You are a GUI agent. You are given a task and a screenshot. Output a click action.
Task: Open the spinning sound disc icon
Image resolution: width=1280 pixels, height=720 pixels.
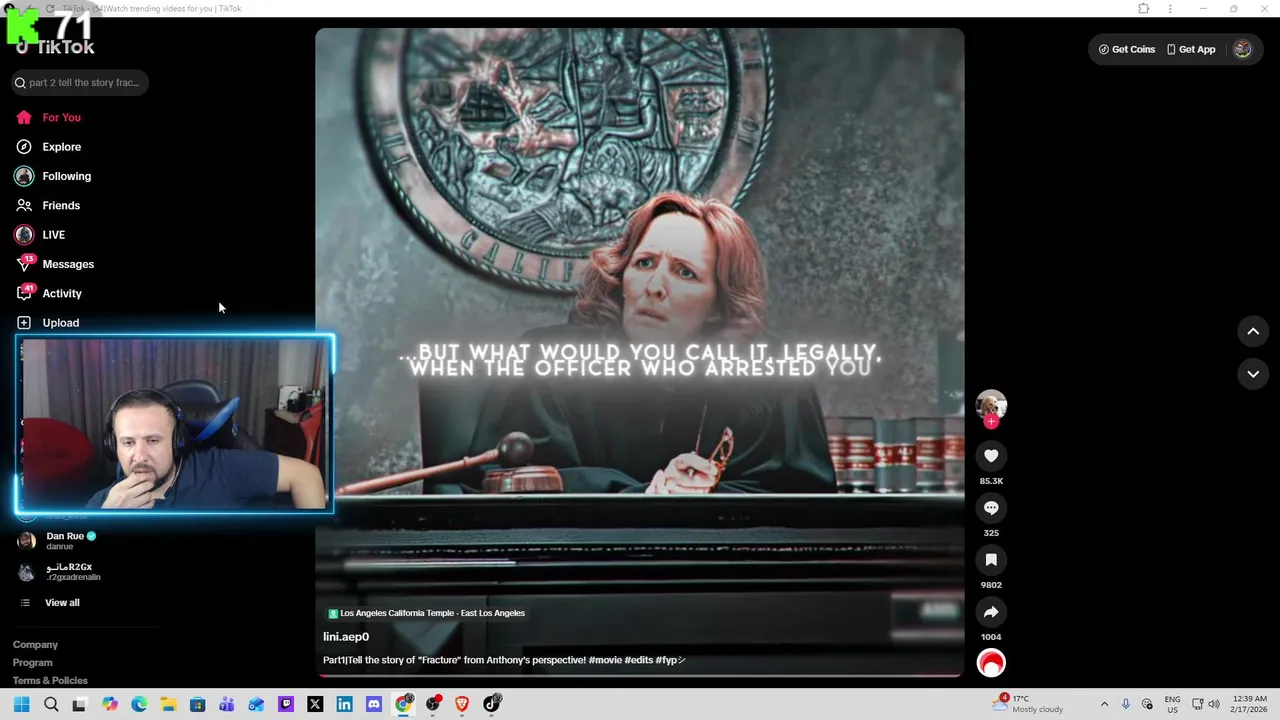[x=991, y=663]
